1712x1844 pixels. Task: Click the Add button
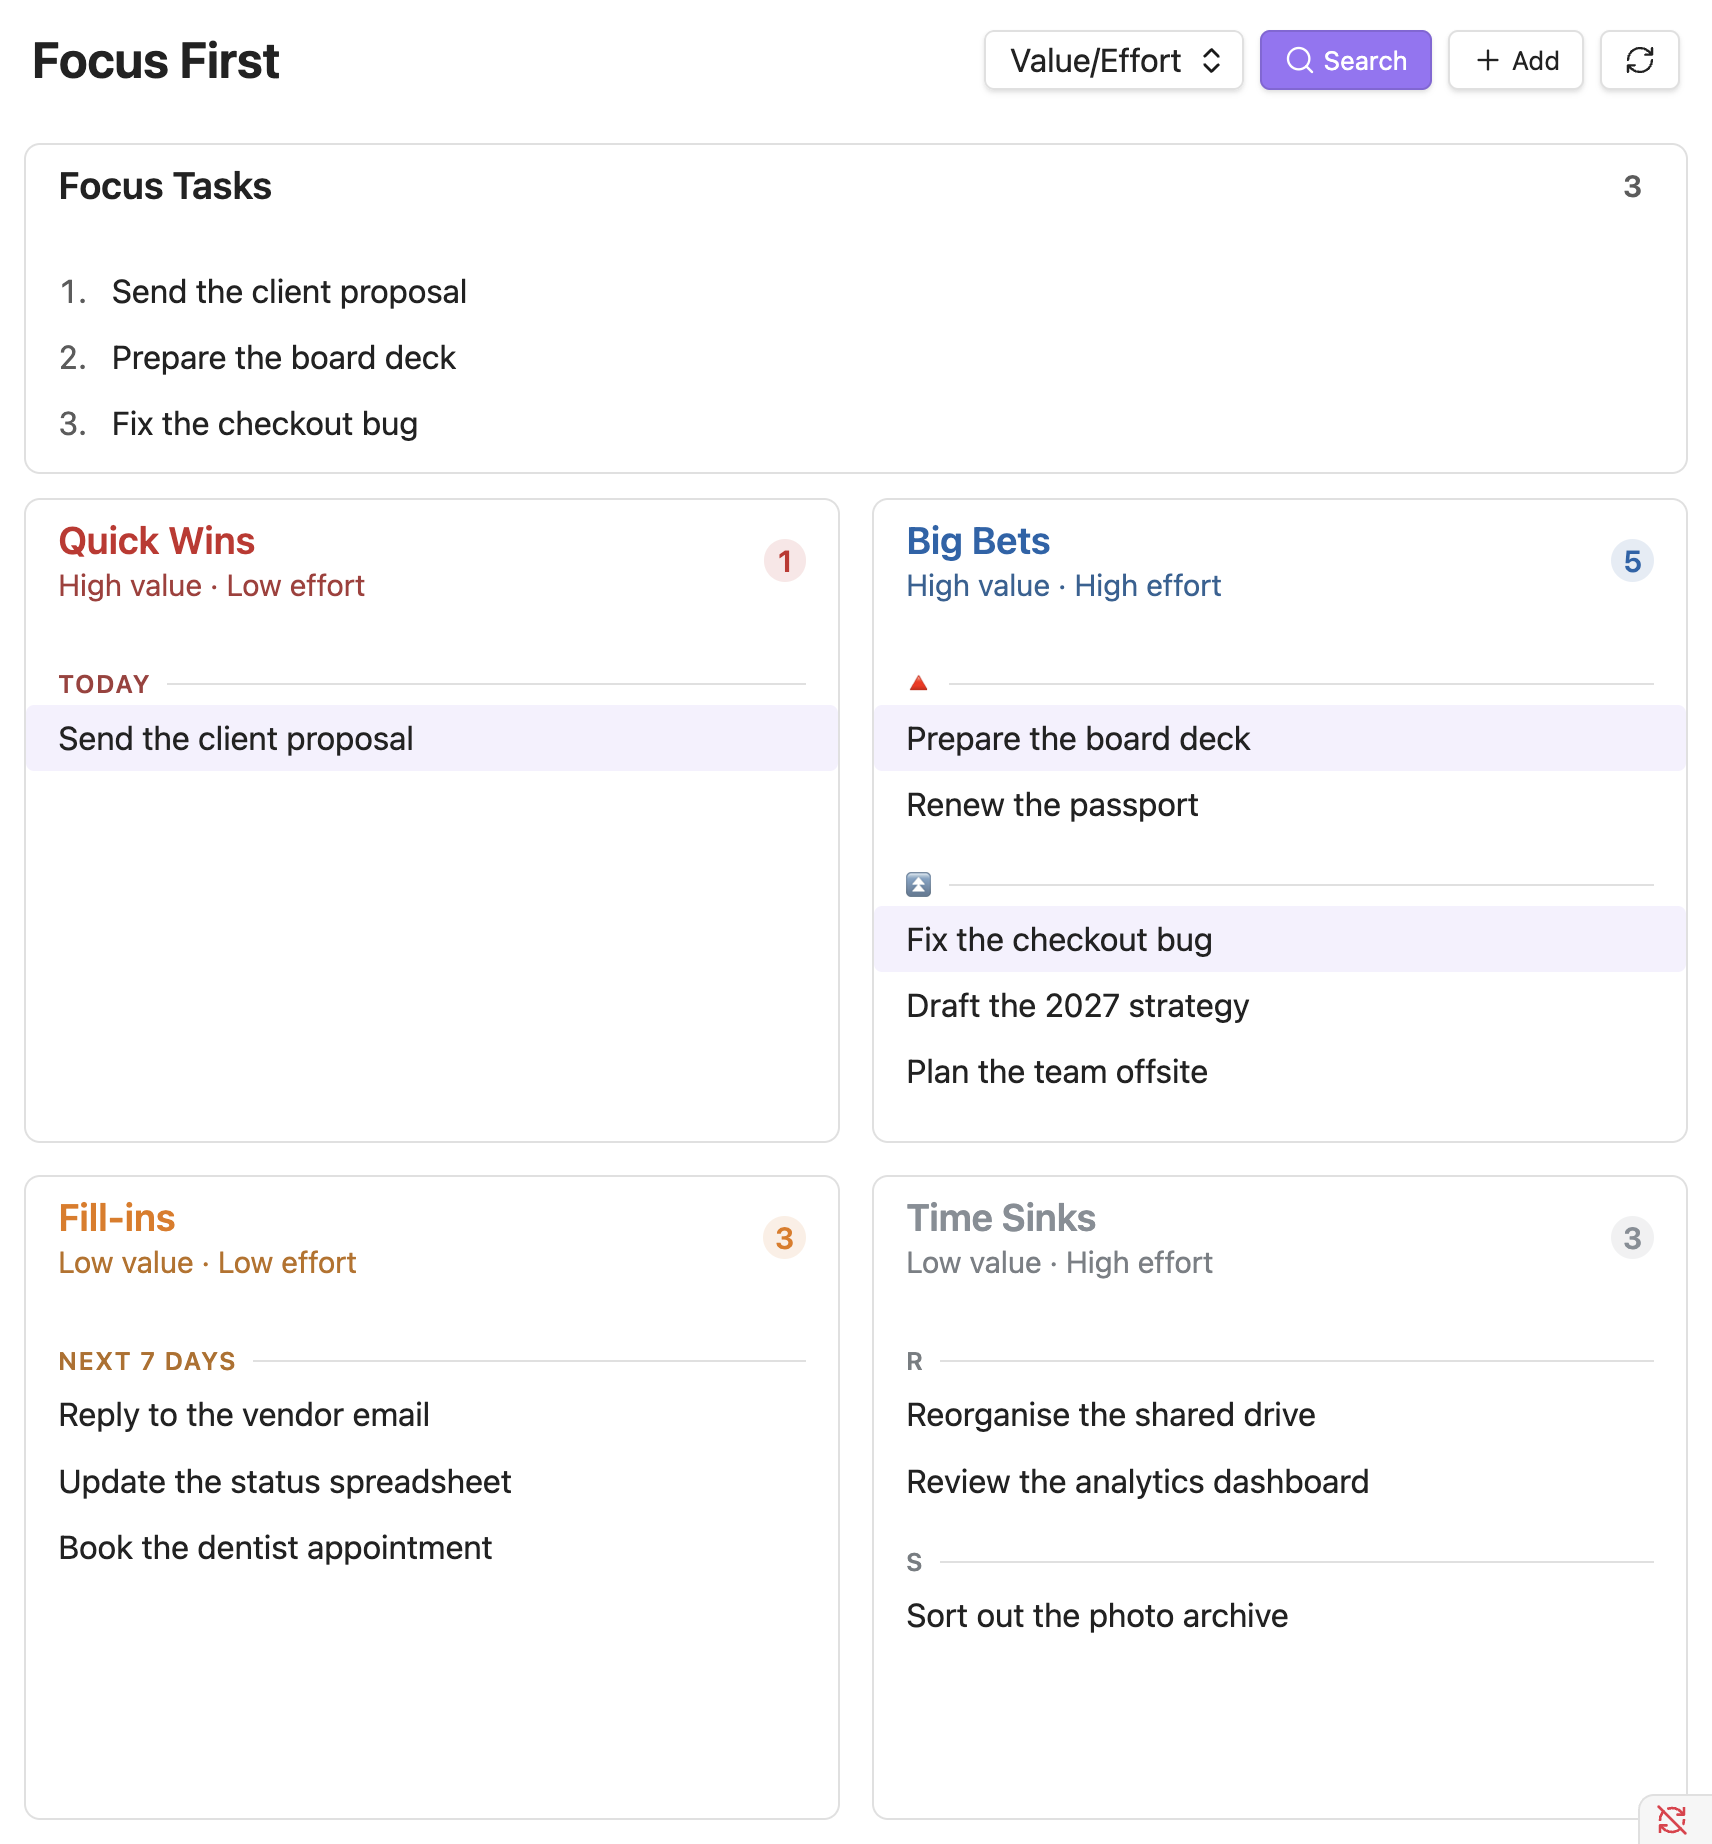pos(1515,60)
